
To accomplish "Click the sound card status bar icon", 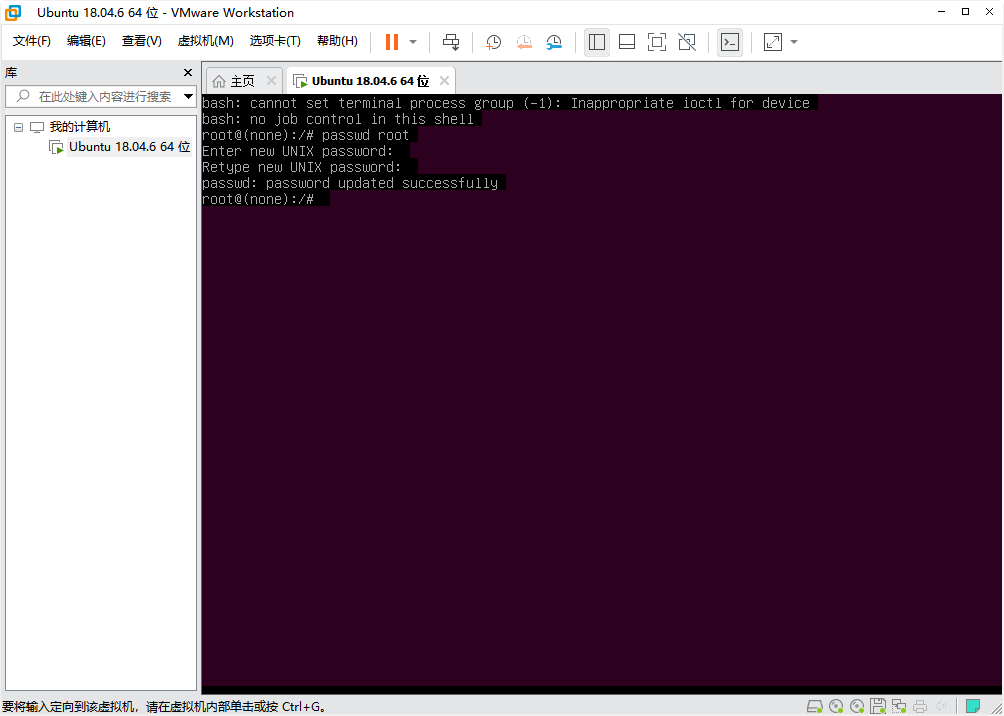I will coord(941,706).
